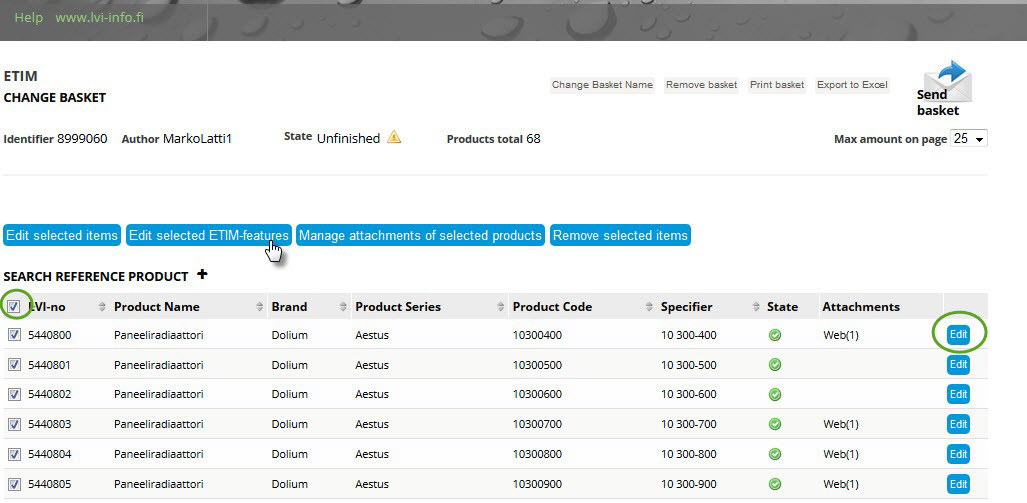This screenshot has height=503, width=1027.
Task: Uncheck the checkbox for product 5440801
Action: click(x=14, y=365)
